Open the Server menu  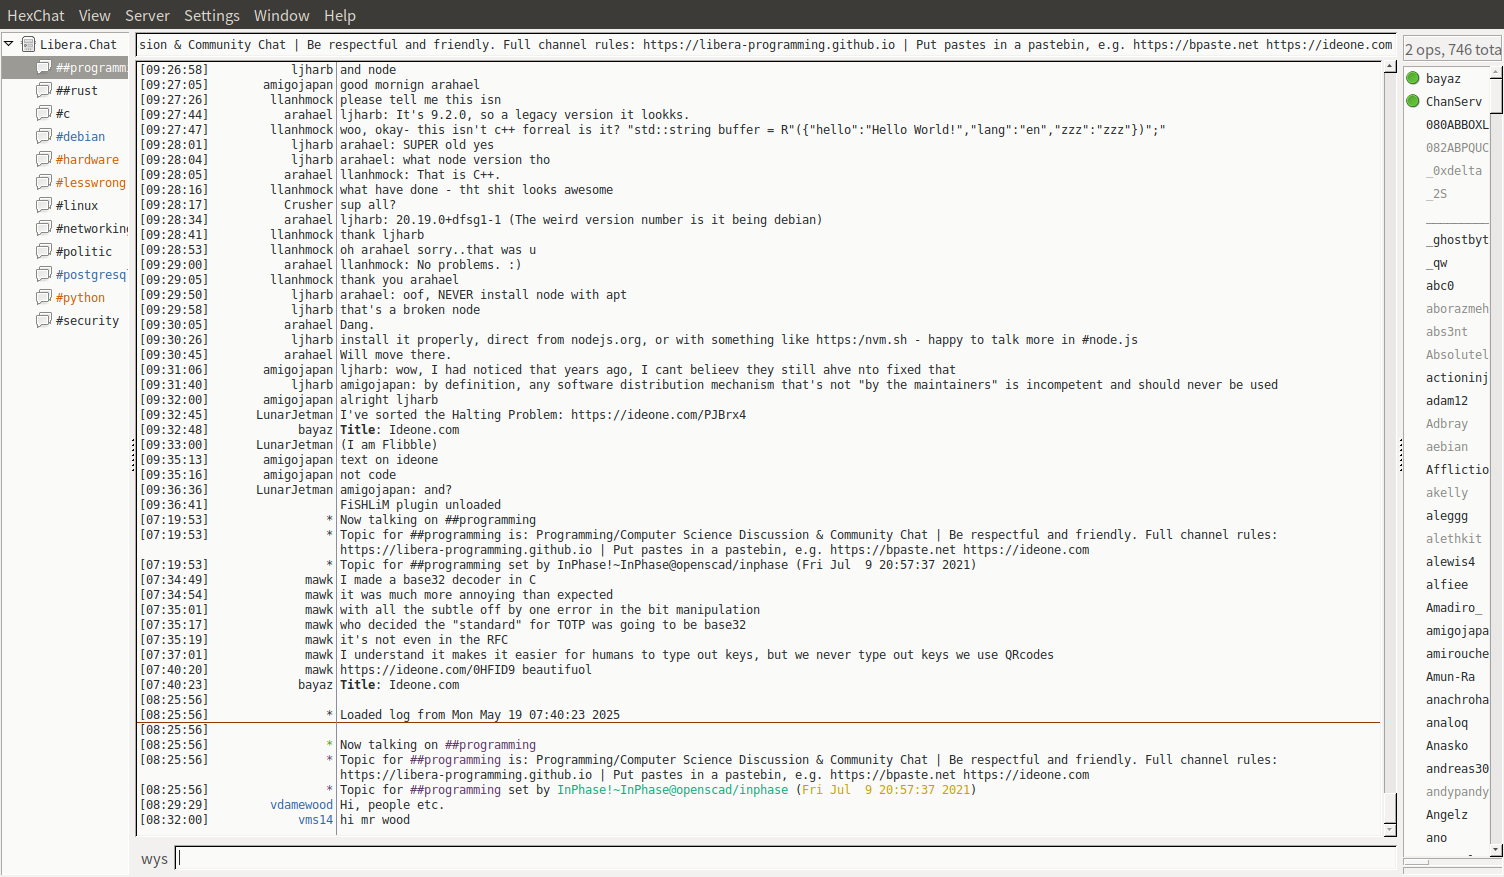[147, 15]
